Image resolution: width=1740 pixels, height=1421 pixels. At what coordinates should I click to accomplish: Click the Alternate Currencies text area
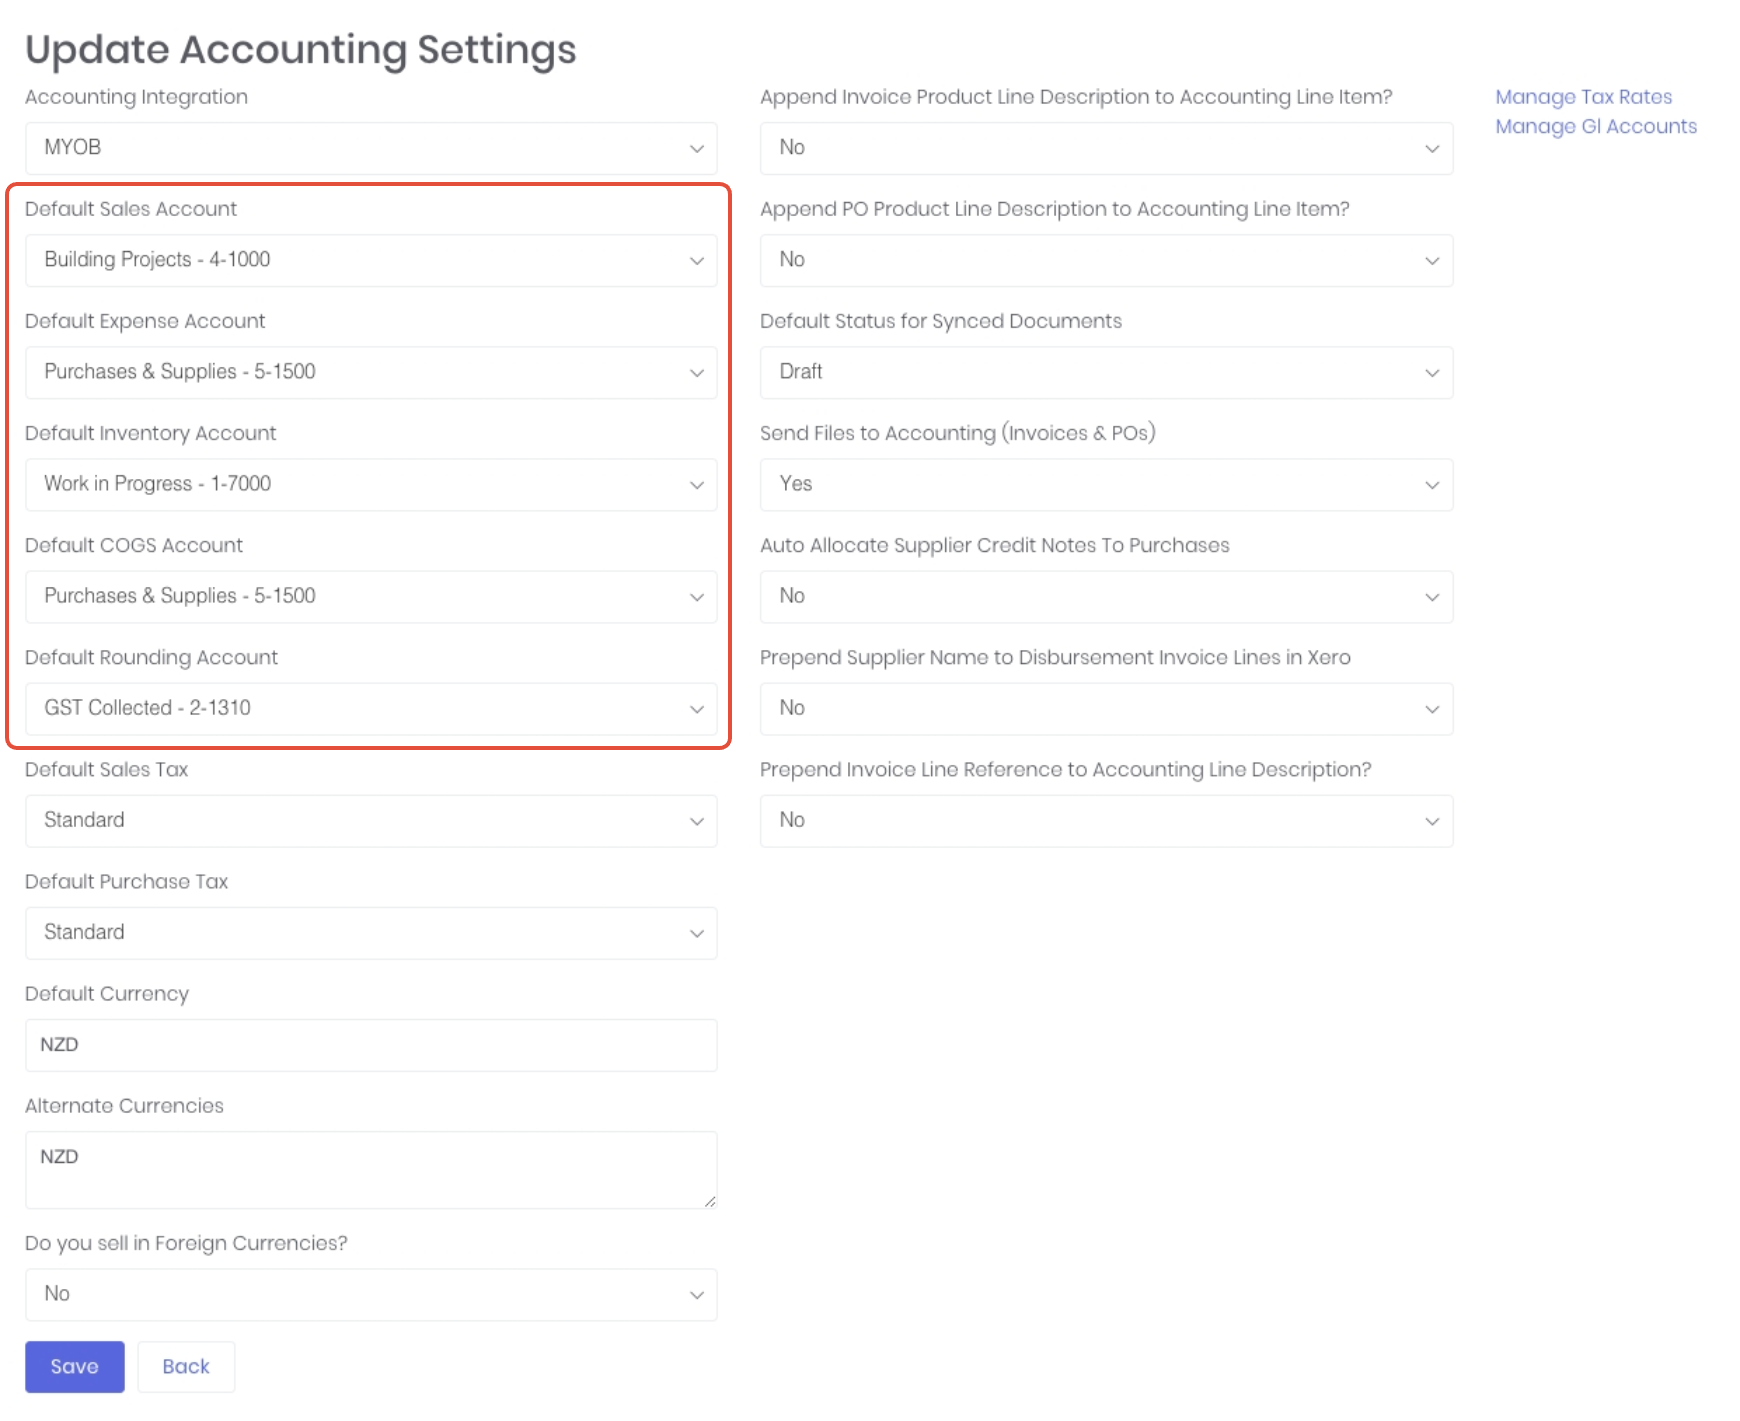[371, 1169]
